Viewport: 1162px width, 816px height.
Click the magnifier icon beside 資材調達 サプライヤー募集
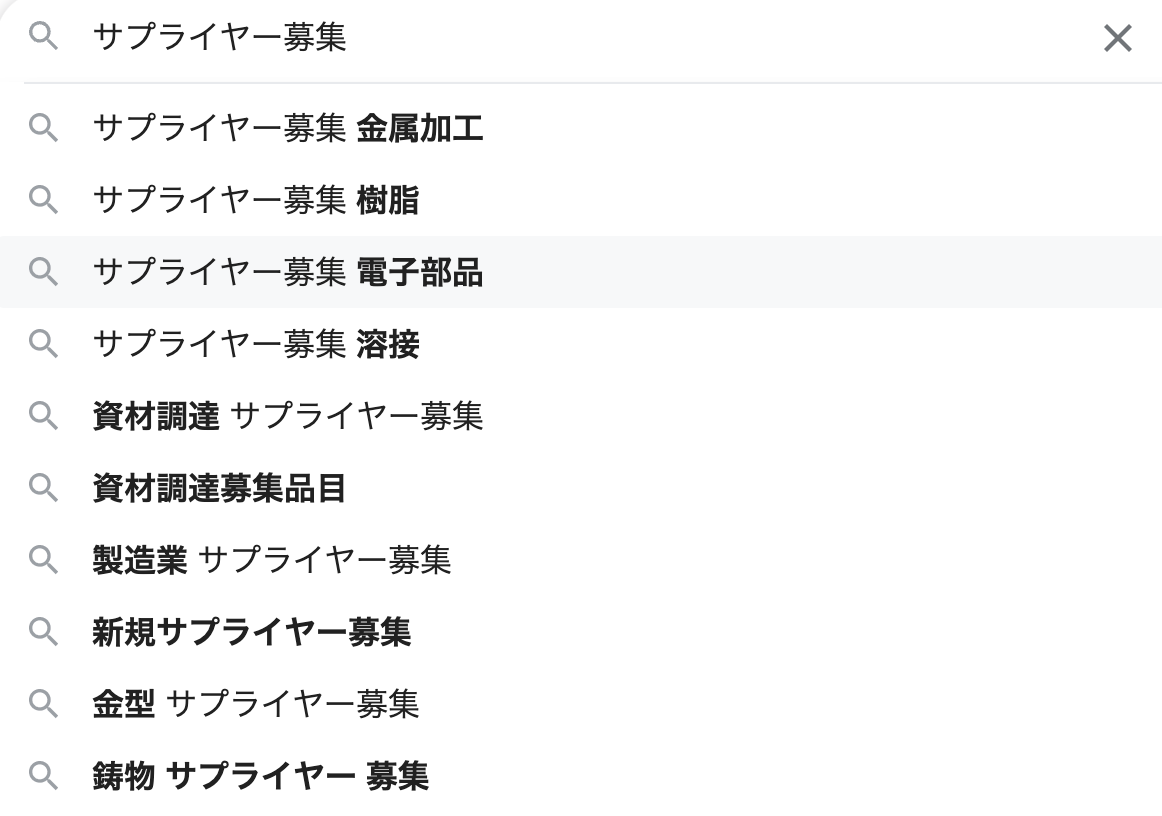(x=44, y=417)
